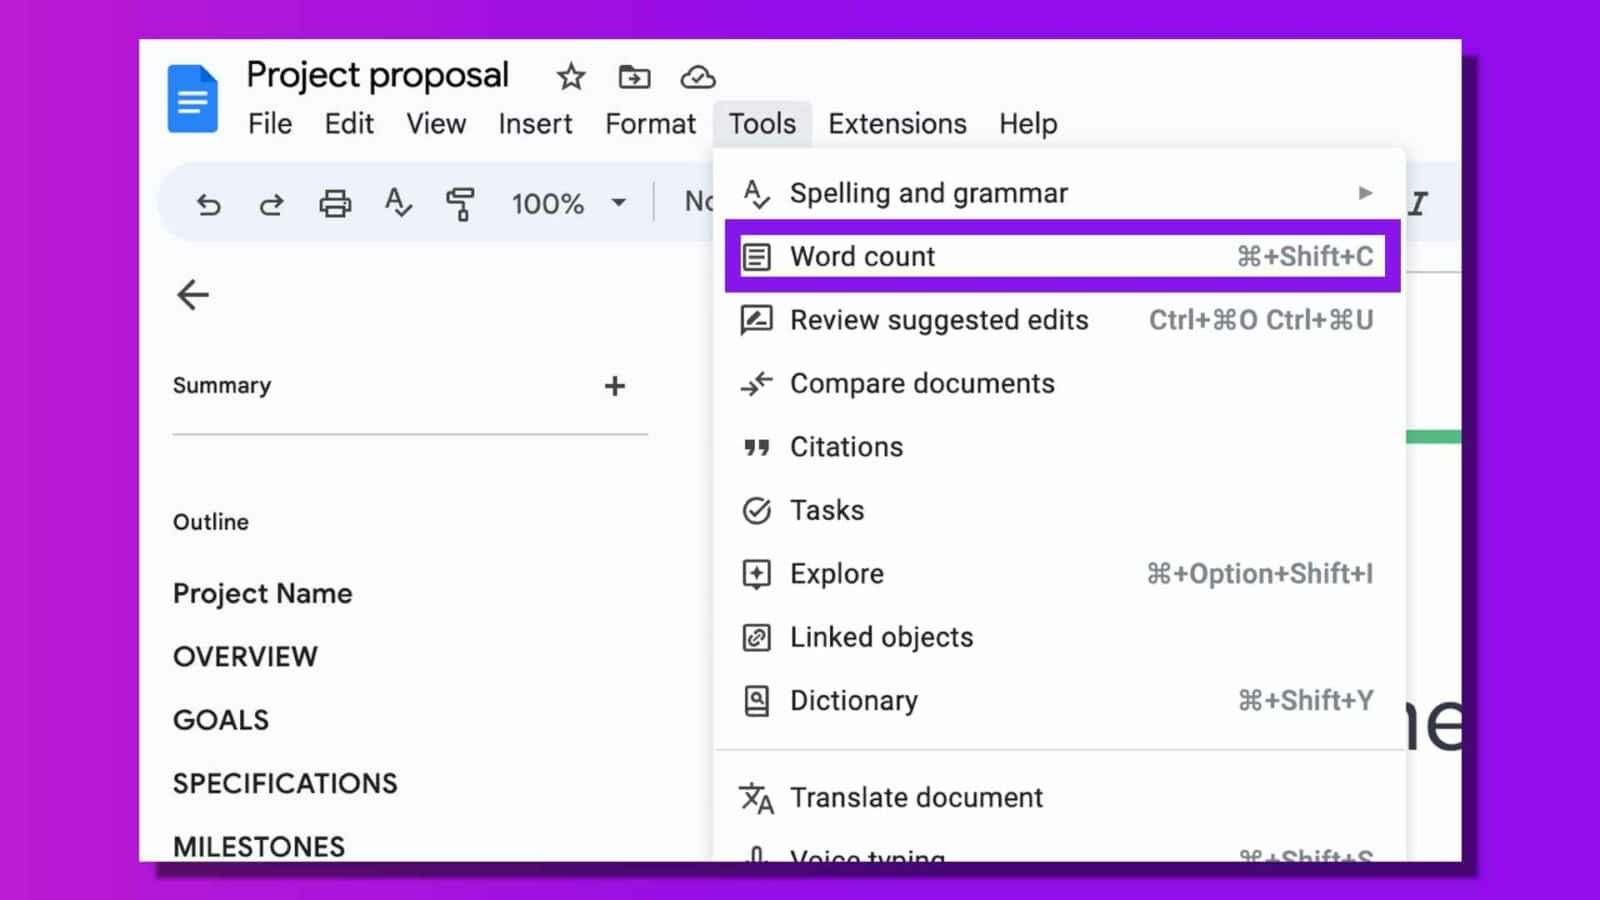Select Linked objects option
This screenshot has height=900, width=1600.
(x=1060, y=637)
